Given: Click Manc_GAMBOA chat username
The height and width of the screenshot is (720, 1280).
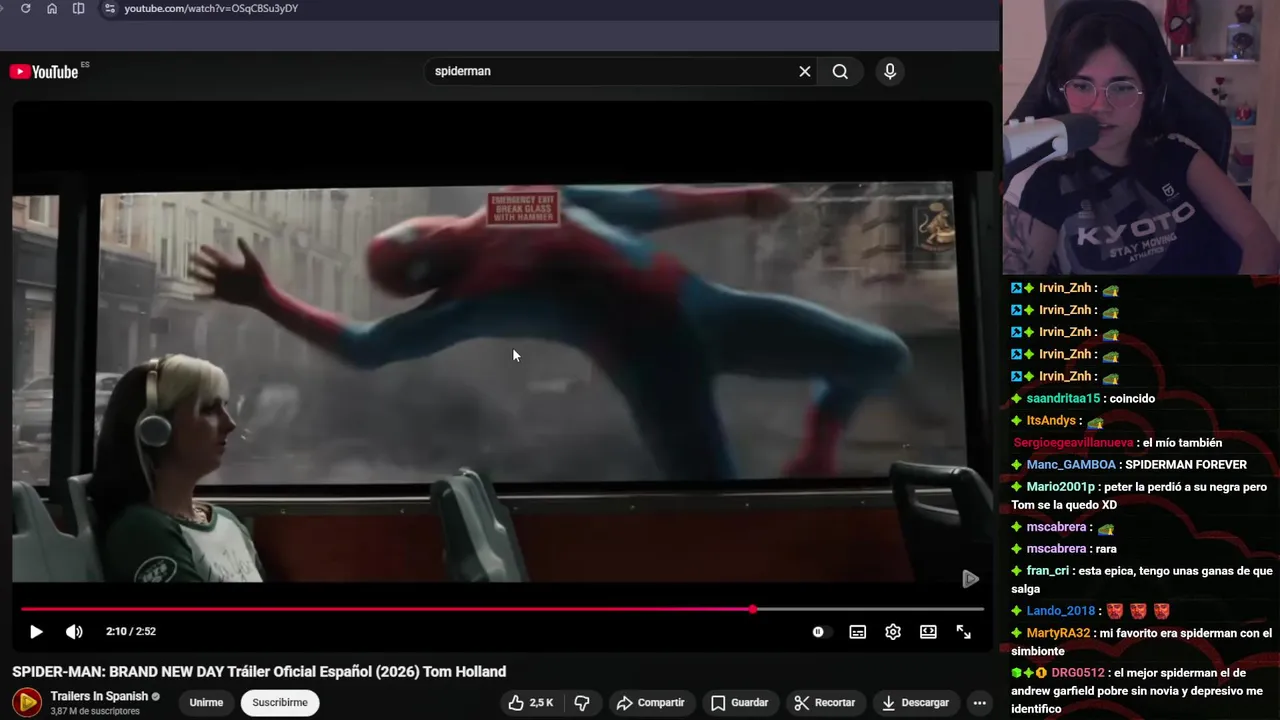Looking at the screenshot, I should tap(1071, 465).
